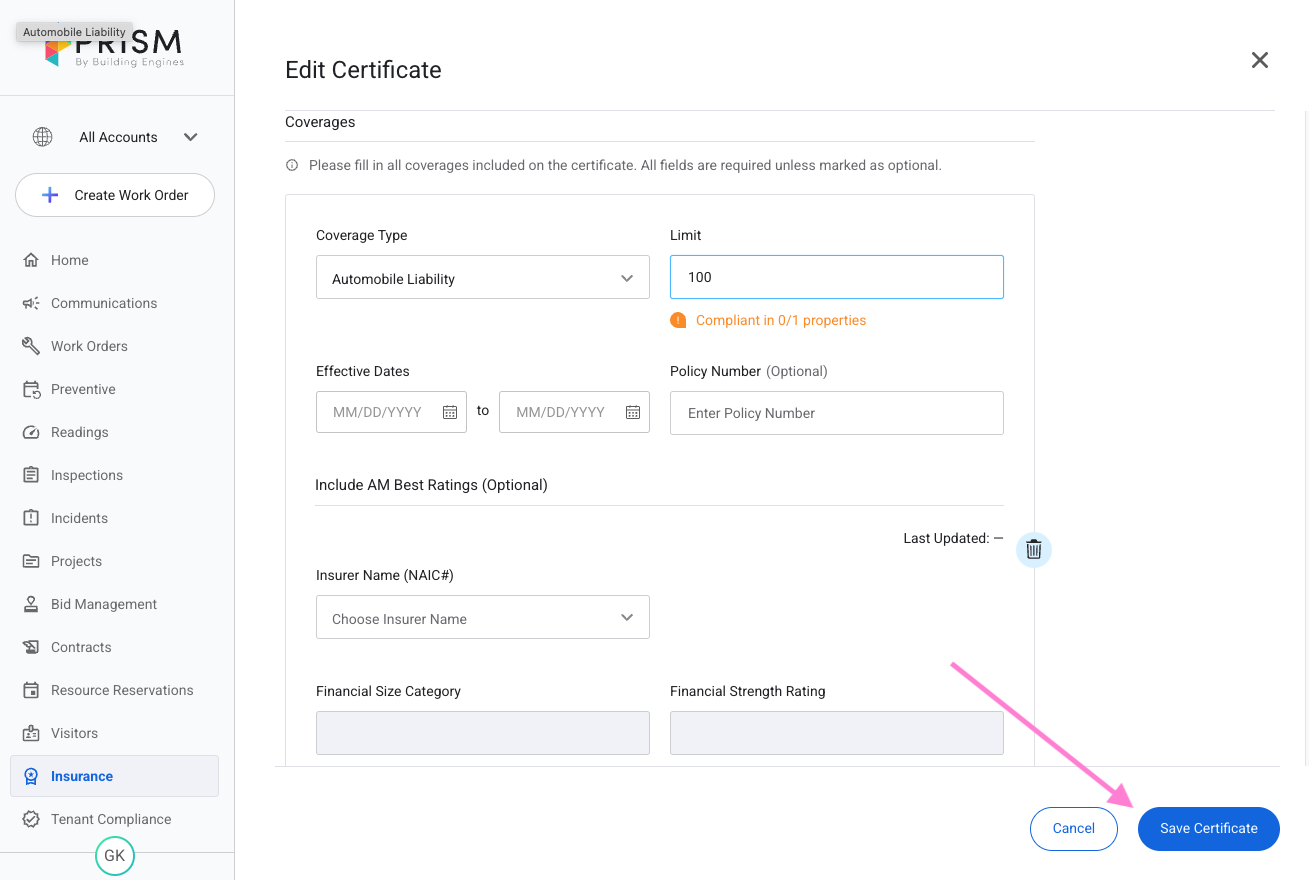Viewport: 1309px width, 880px height.
Task: Navigate to Tenant Compliance
Action: 111,819
